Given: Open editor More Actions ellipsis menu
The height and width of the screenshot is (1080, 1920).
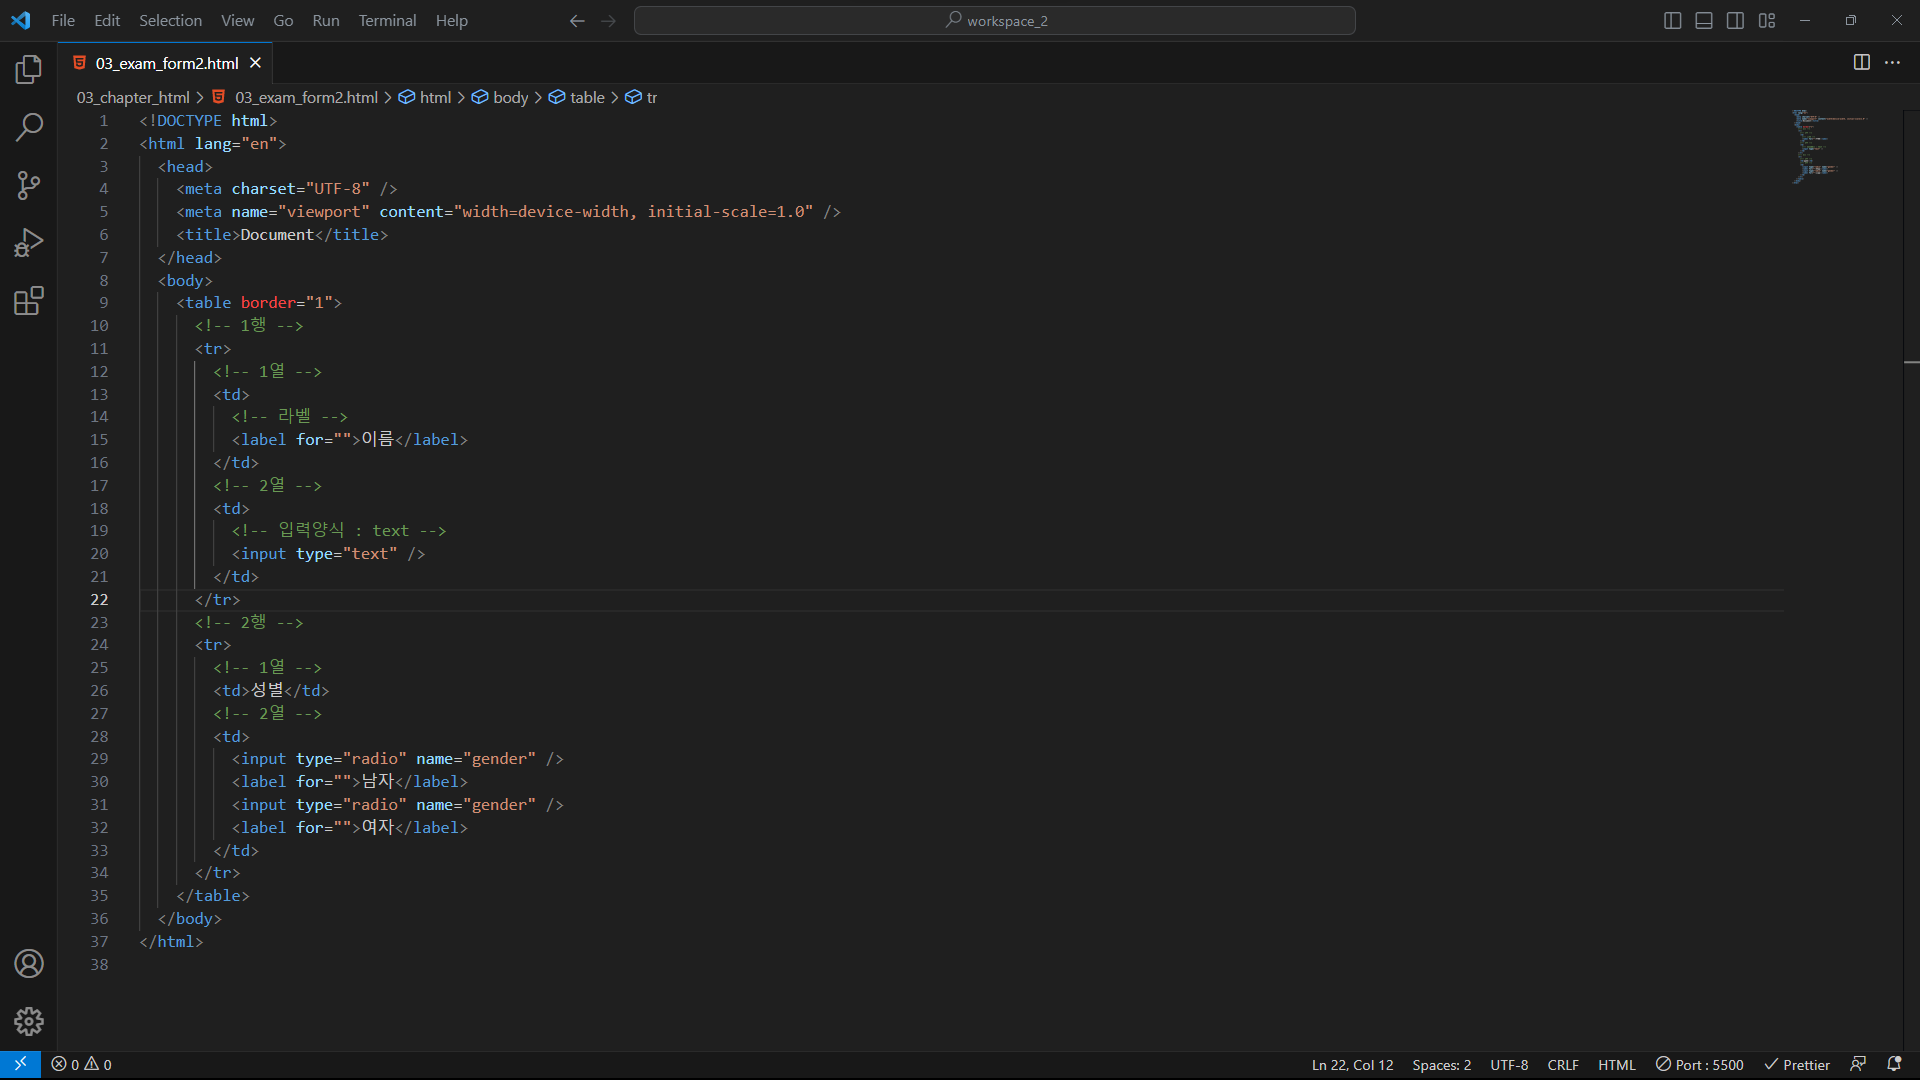Looking at the screenshot, I should tap(1893, 63).
